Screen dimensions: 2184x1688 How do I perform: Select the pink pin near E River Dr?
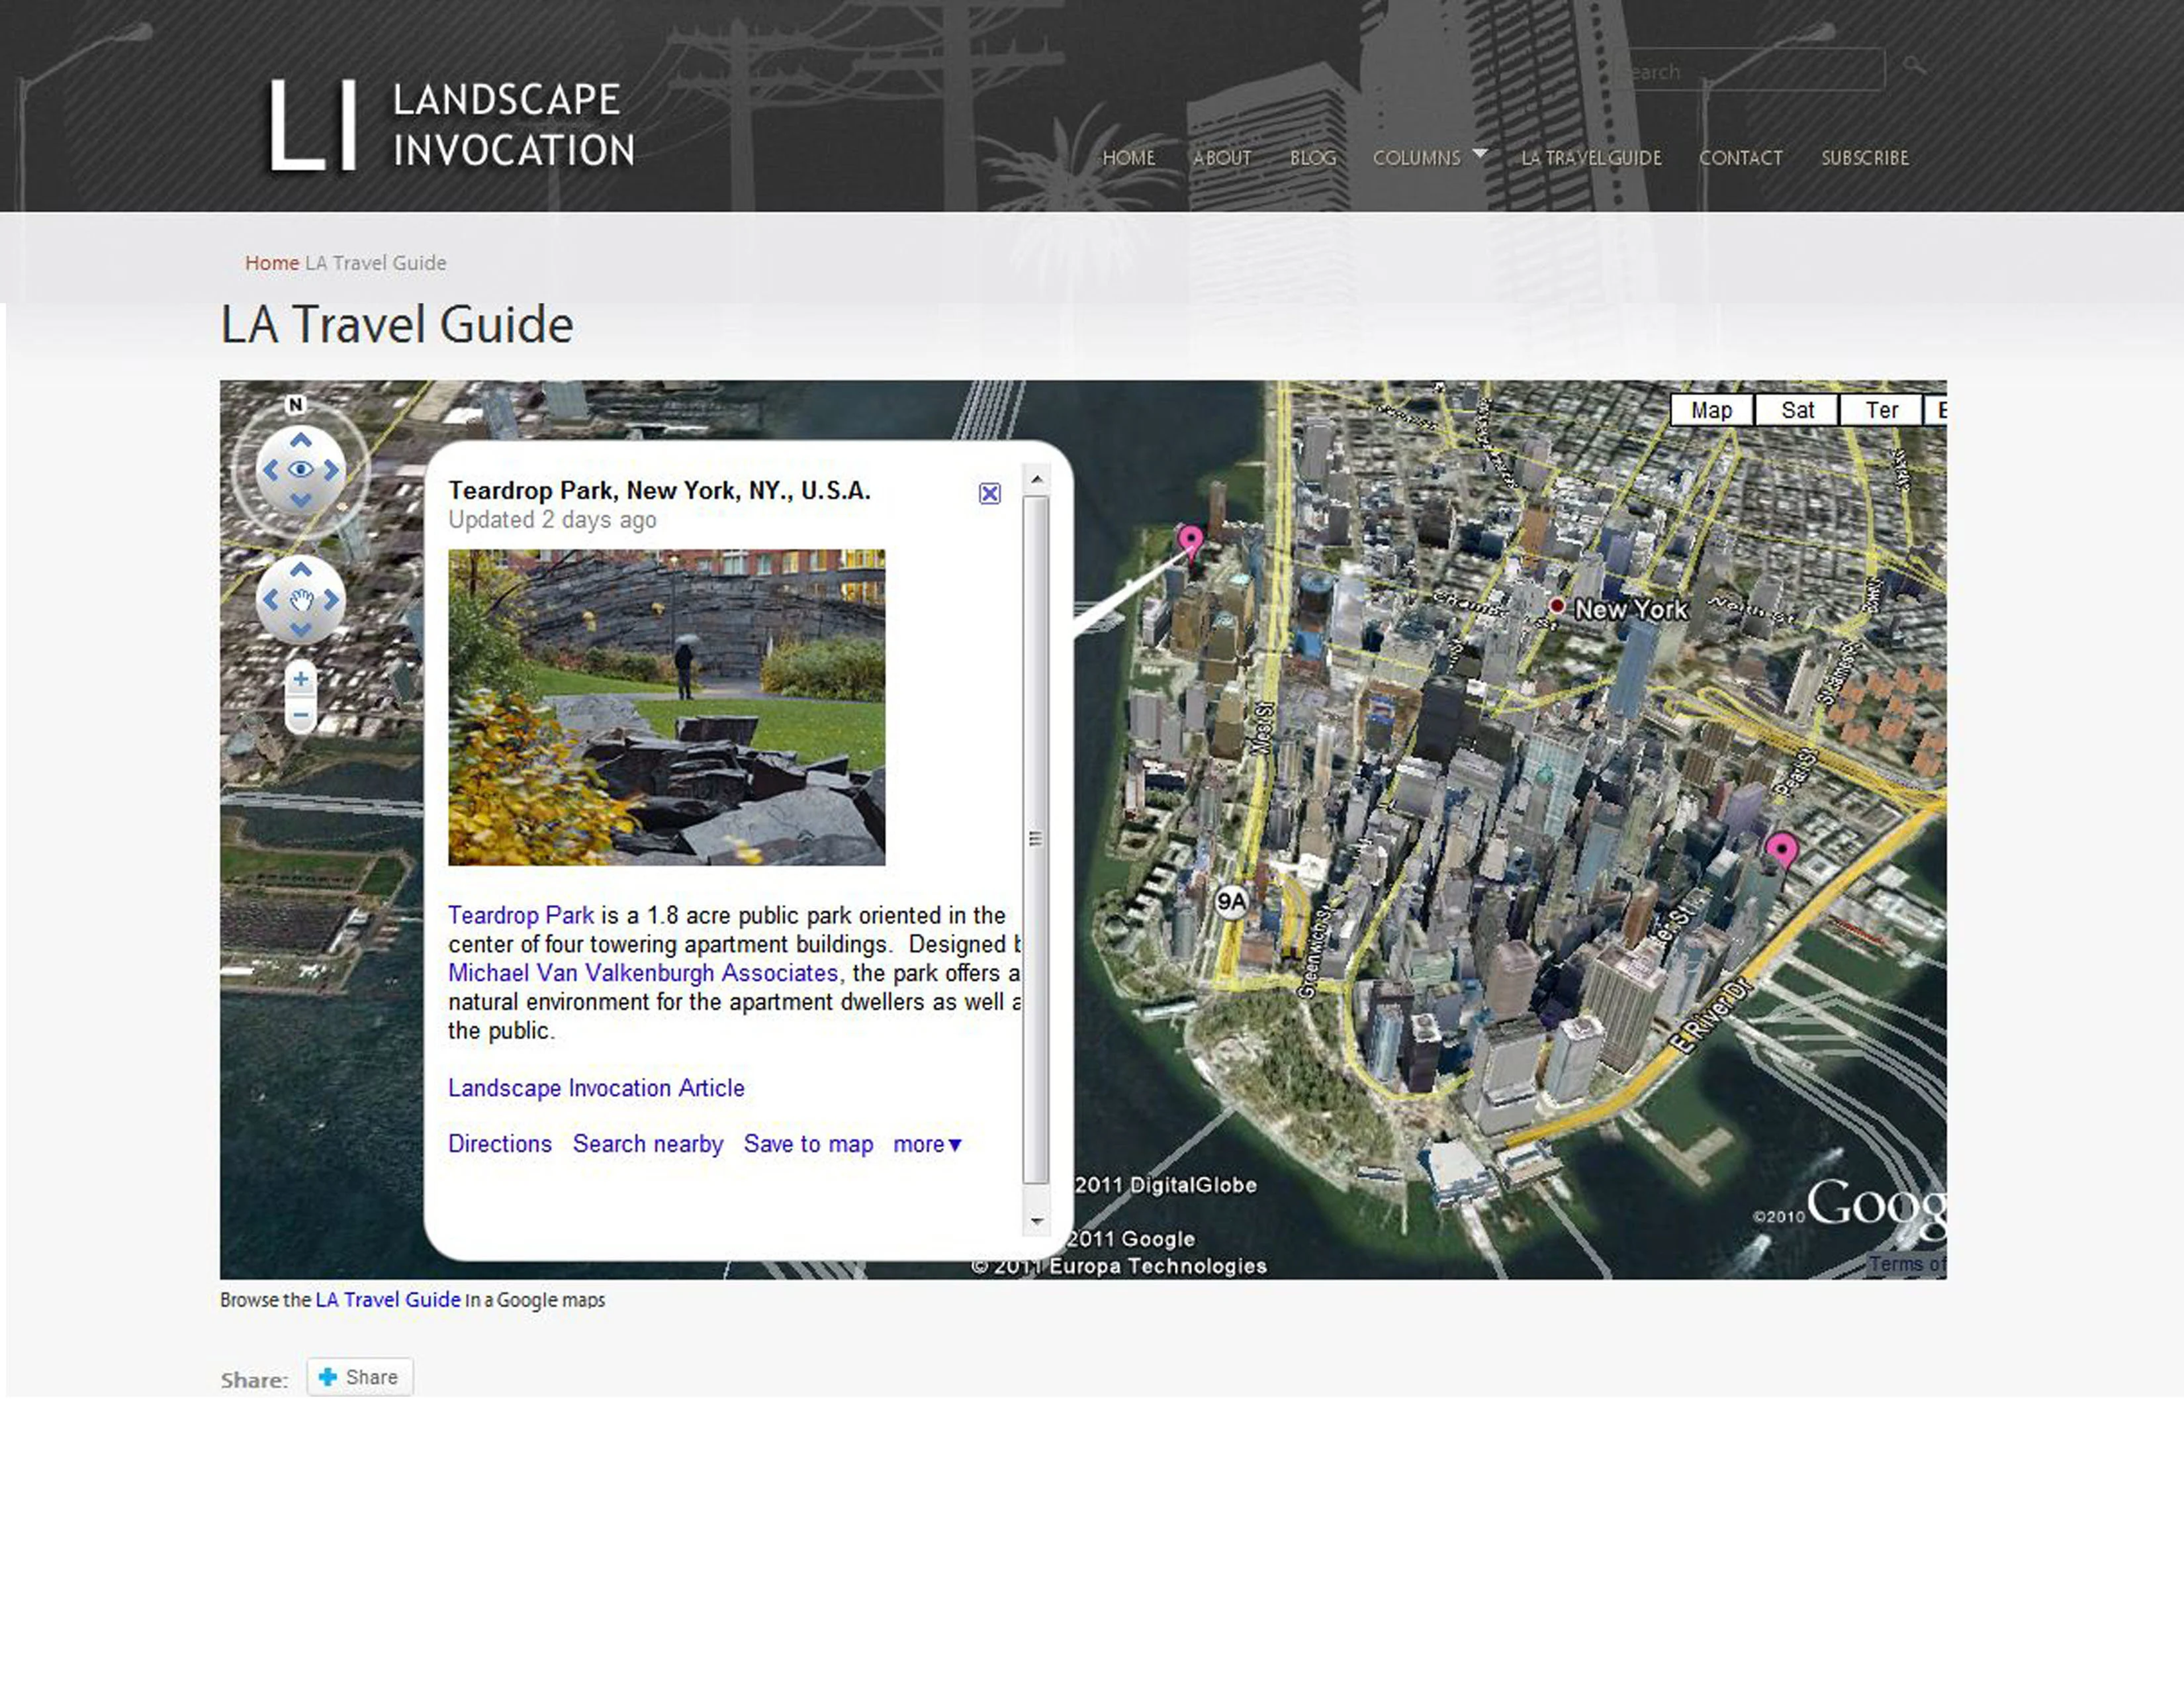[1781, 851]
